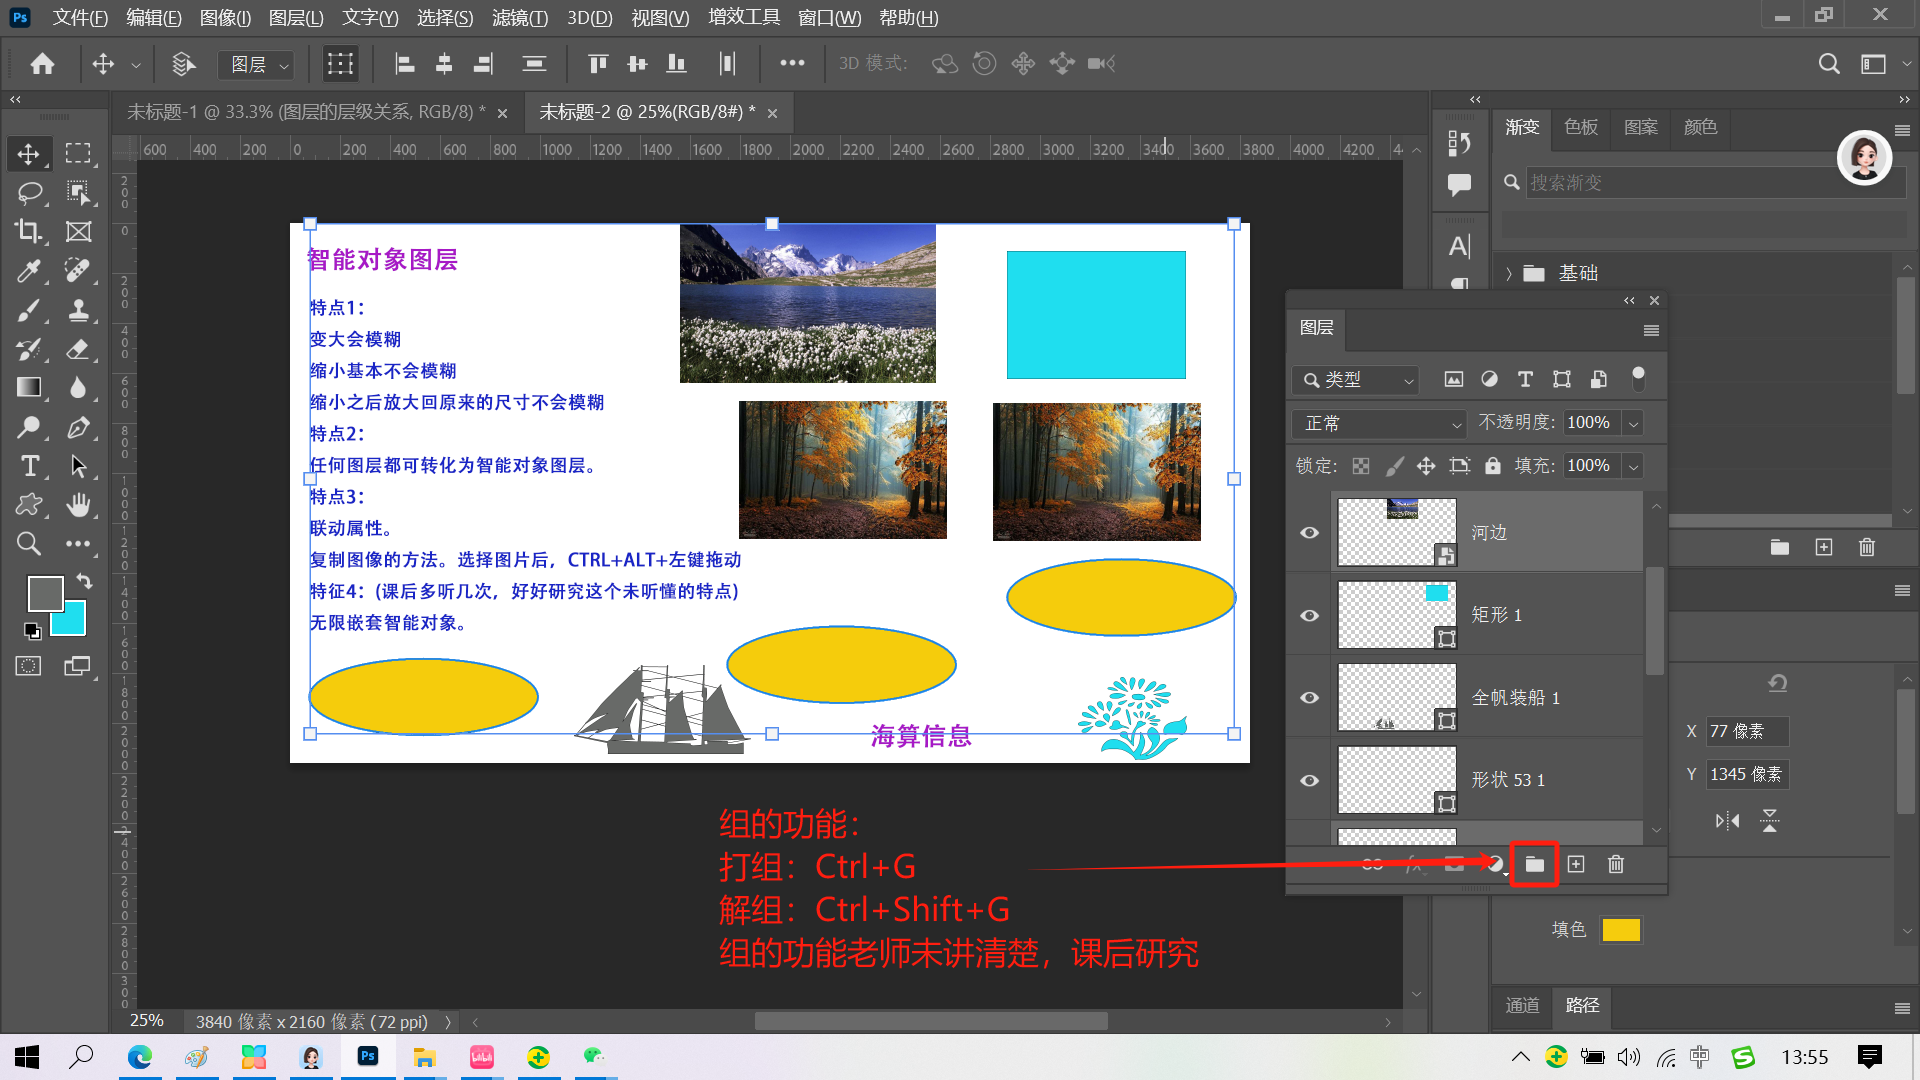This screenshot has height=1080, width=1920.
Task: Switch to the 色板 panel tab
Action: (1581, 127)
